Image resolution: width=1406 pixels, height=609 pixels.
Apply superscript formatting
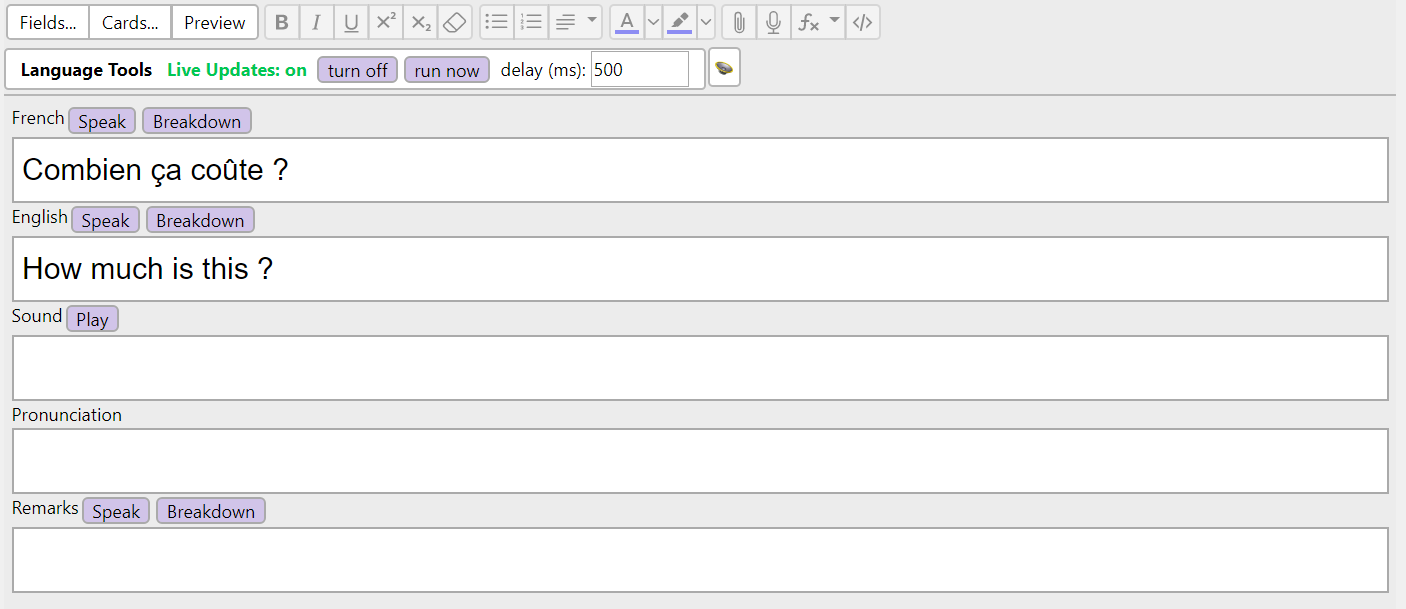[x=385, y=21]
